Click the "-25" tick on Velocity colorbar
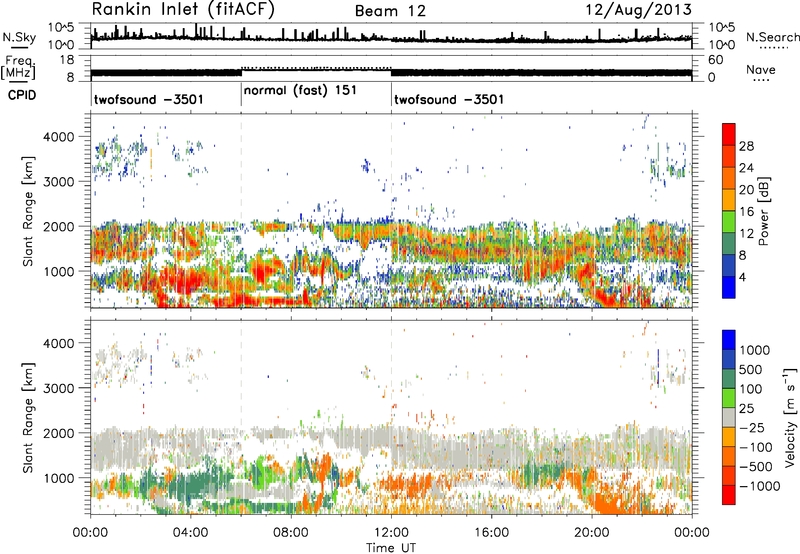The image size is (800, 554). (x=752, y=427)
